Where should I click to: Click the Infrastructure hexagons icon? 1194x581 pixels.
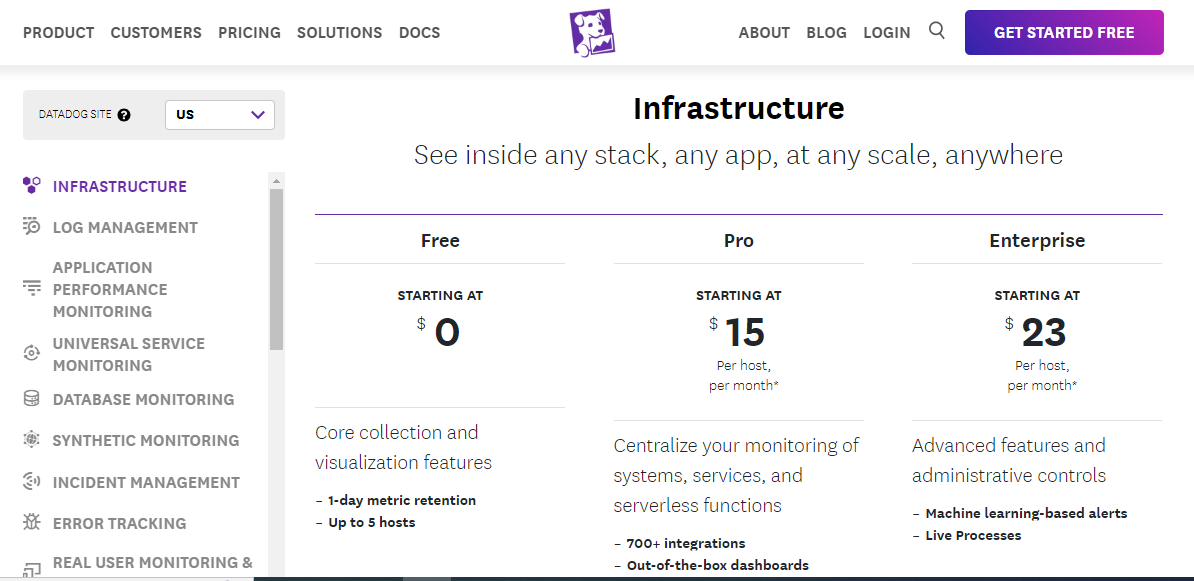[x=31, y=185]
